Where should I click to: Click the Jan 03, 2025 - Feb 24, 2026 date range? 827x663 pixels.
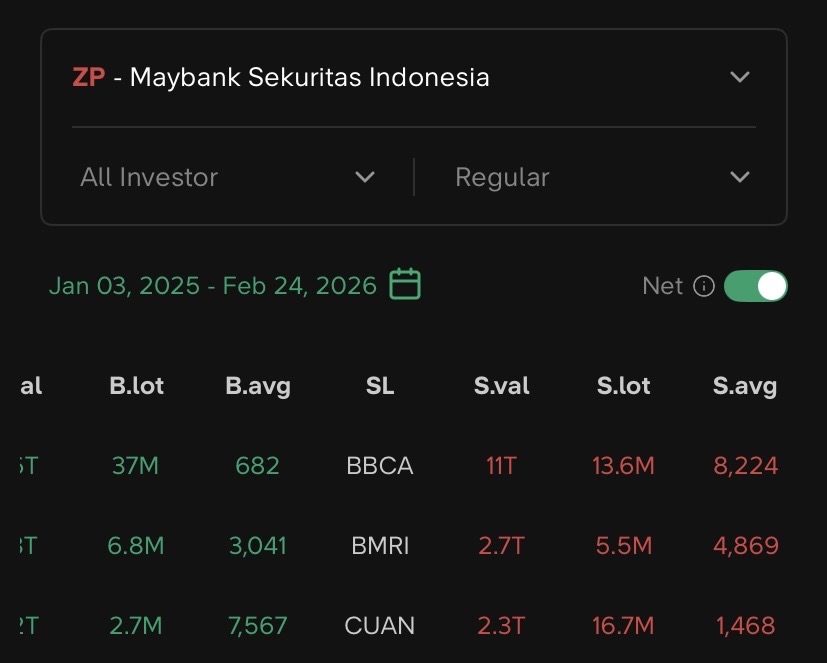[212, 286]
